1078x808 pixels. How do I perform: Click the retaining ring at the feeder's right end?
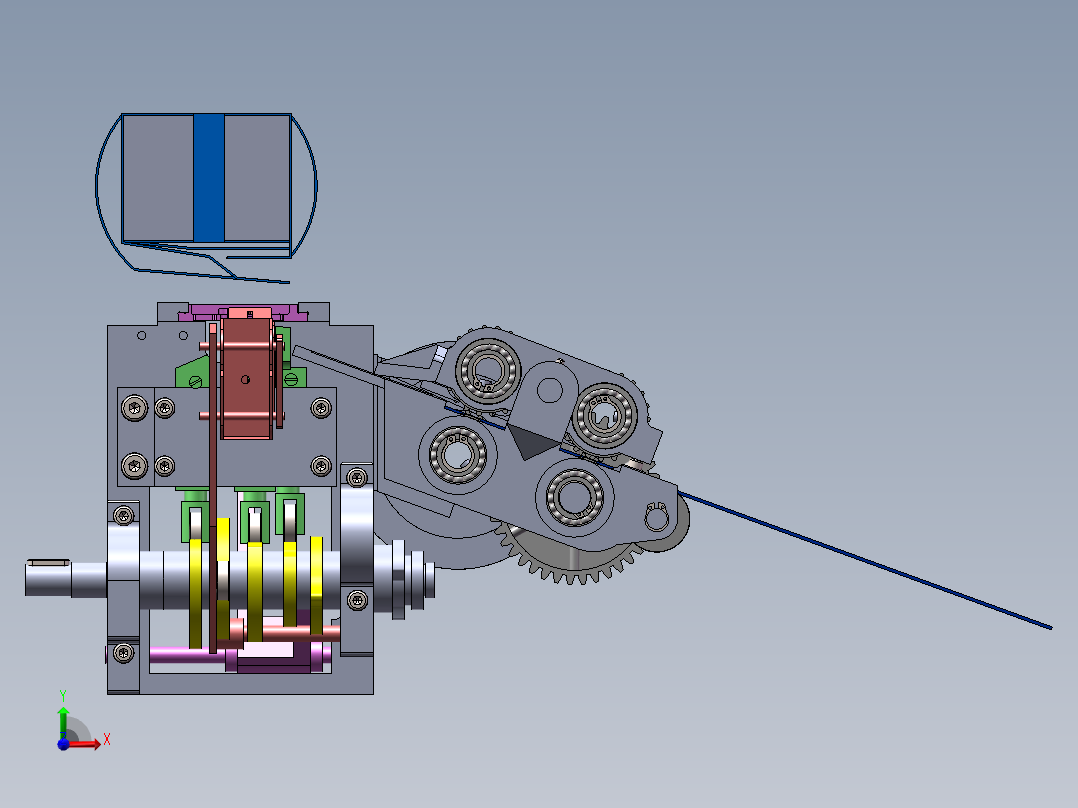tap(657, 518)
